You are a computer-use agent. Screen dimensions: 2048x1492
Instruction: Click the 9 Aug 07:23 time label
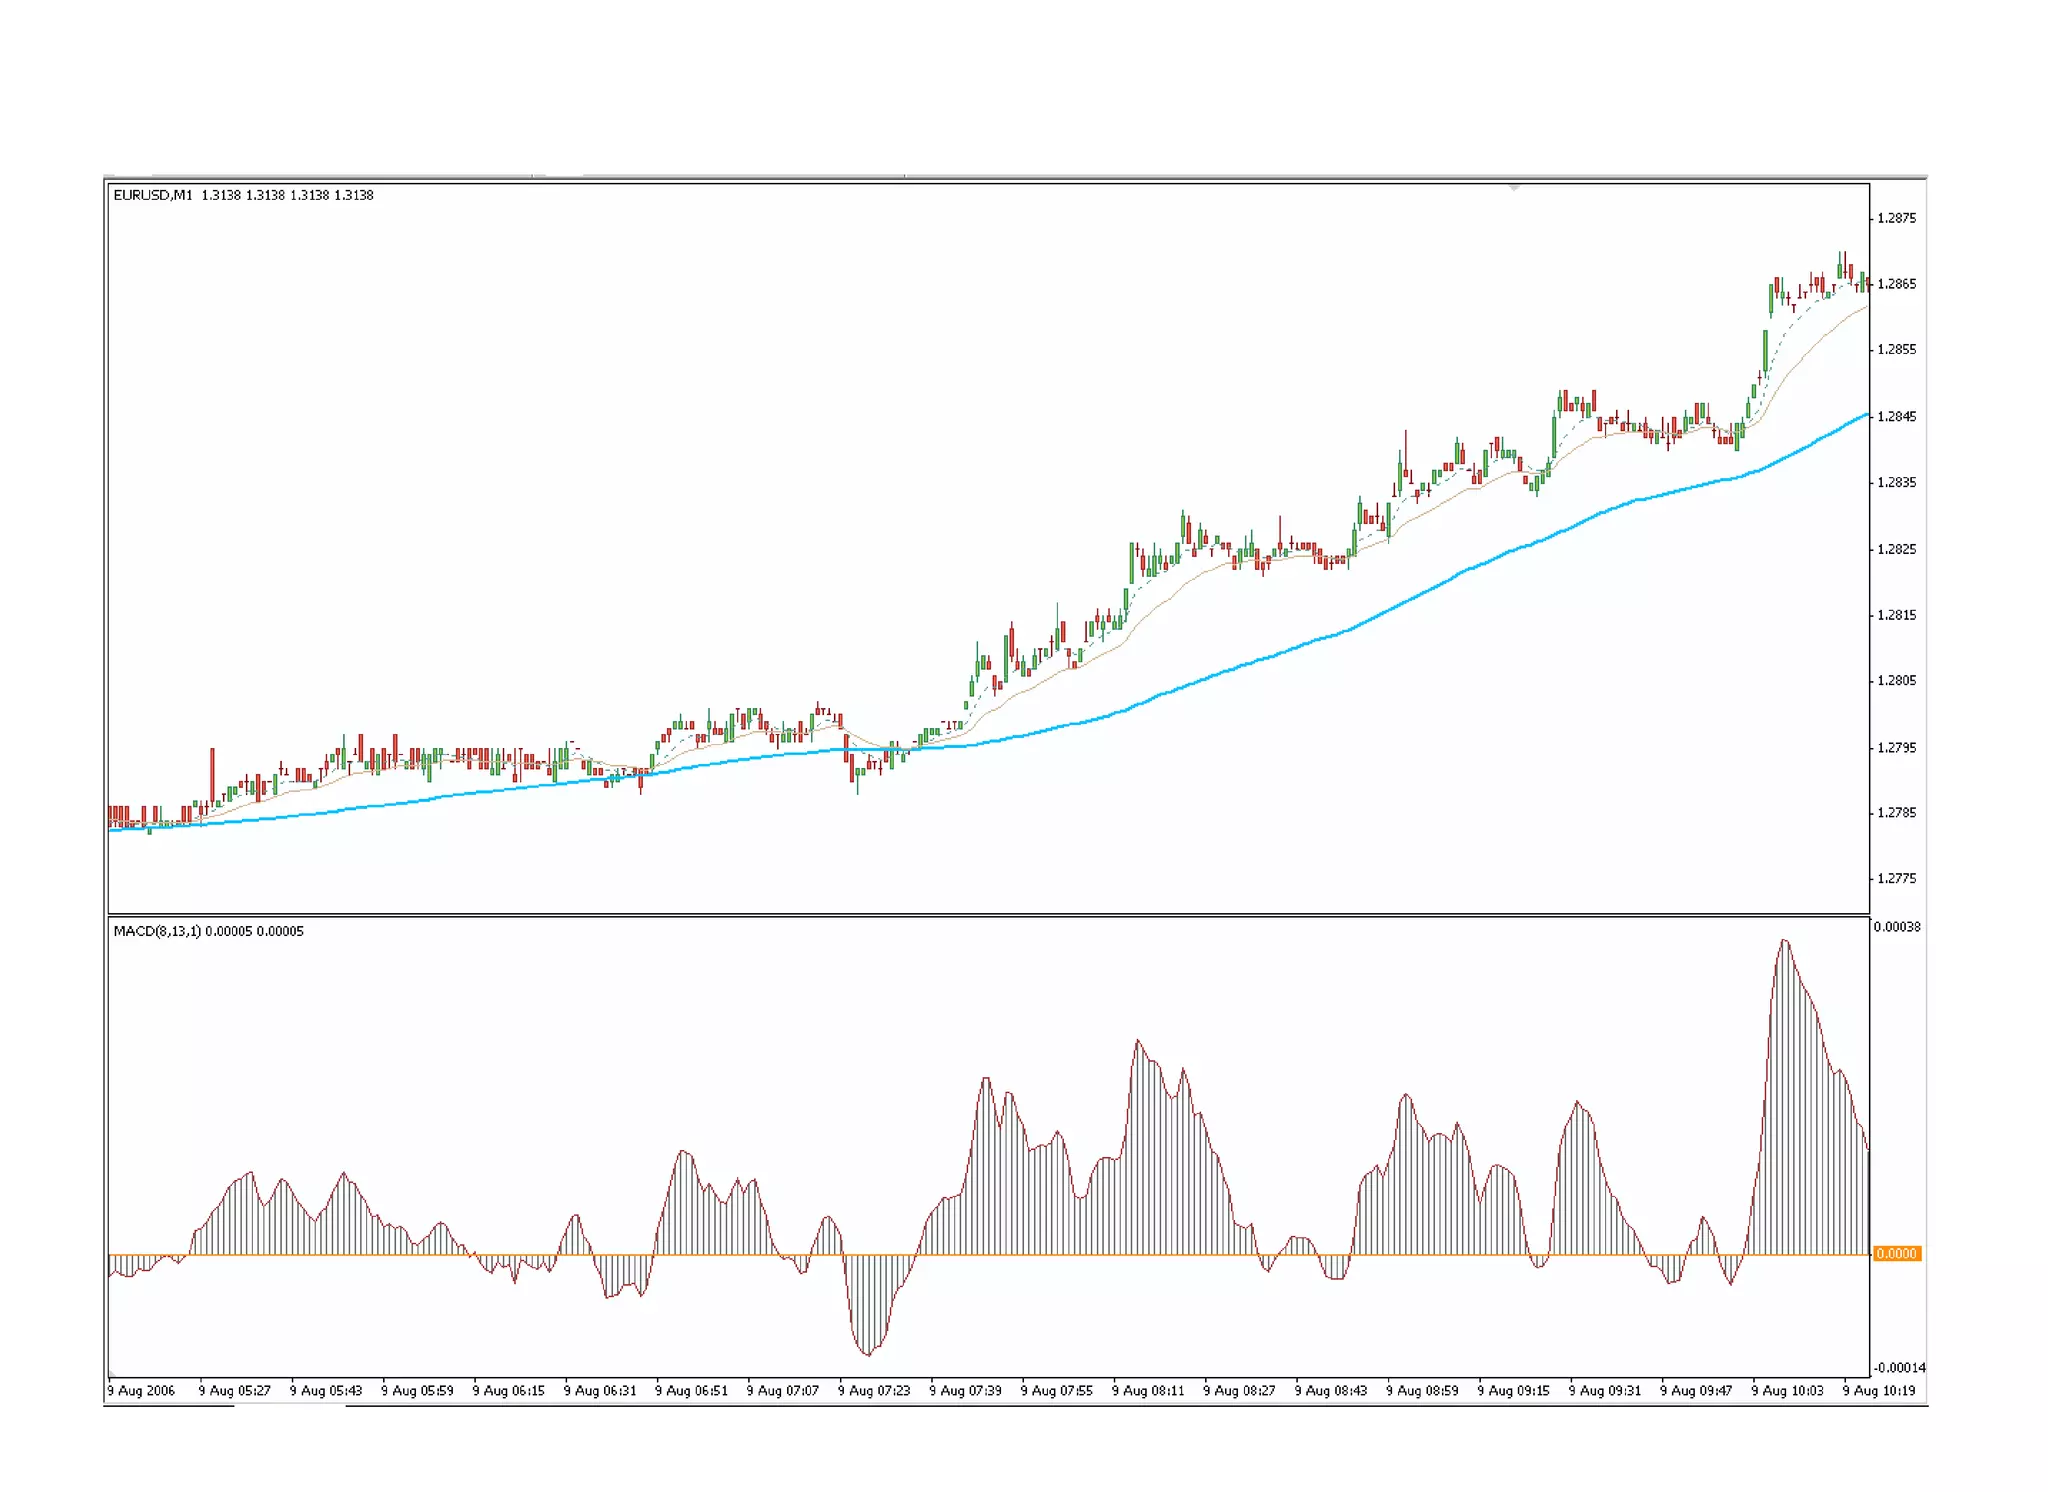tap(874, 1390)
